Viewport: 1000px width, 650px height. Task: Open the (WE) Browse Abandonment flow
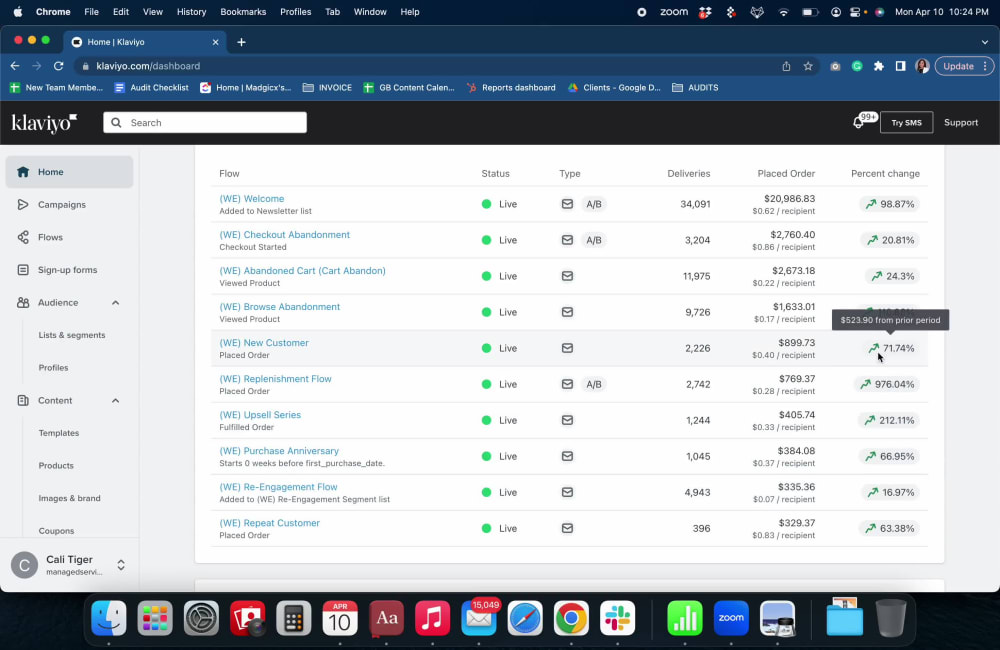(x=279, y=307)
